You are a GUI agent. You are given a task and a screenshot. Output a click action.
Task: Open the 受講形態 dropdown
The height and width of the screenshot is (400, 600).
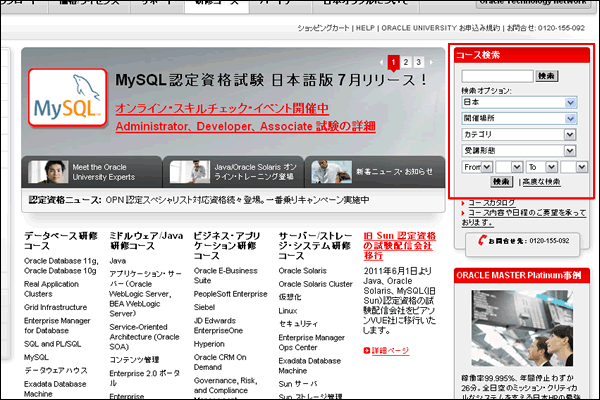(518, 150)
